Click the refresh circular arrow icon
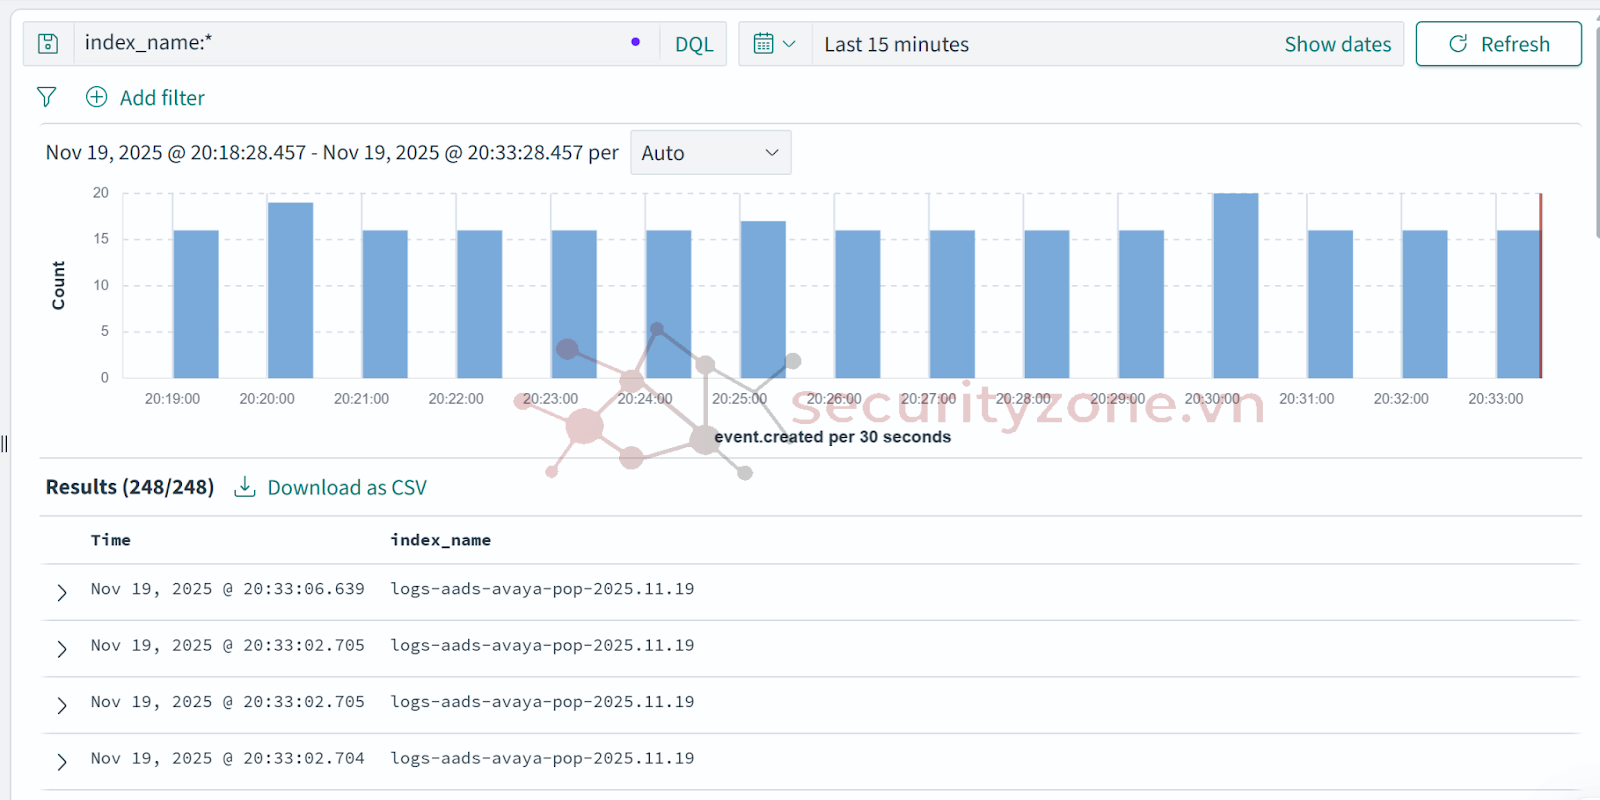This screenshot has width=1600, height=800. click(x=1458, y=44)
